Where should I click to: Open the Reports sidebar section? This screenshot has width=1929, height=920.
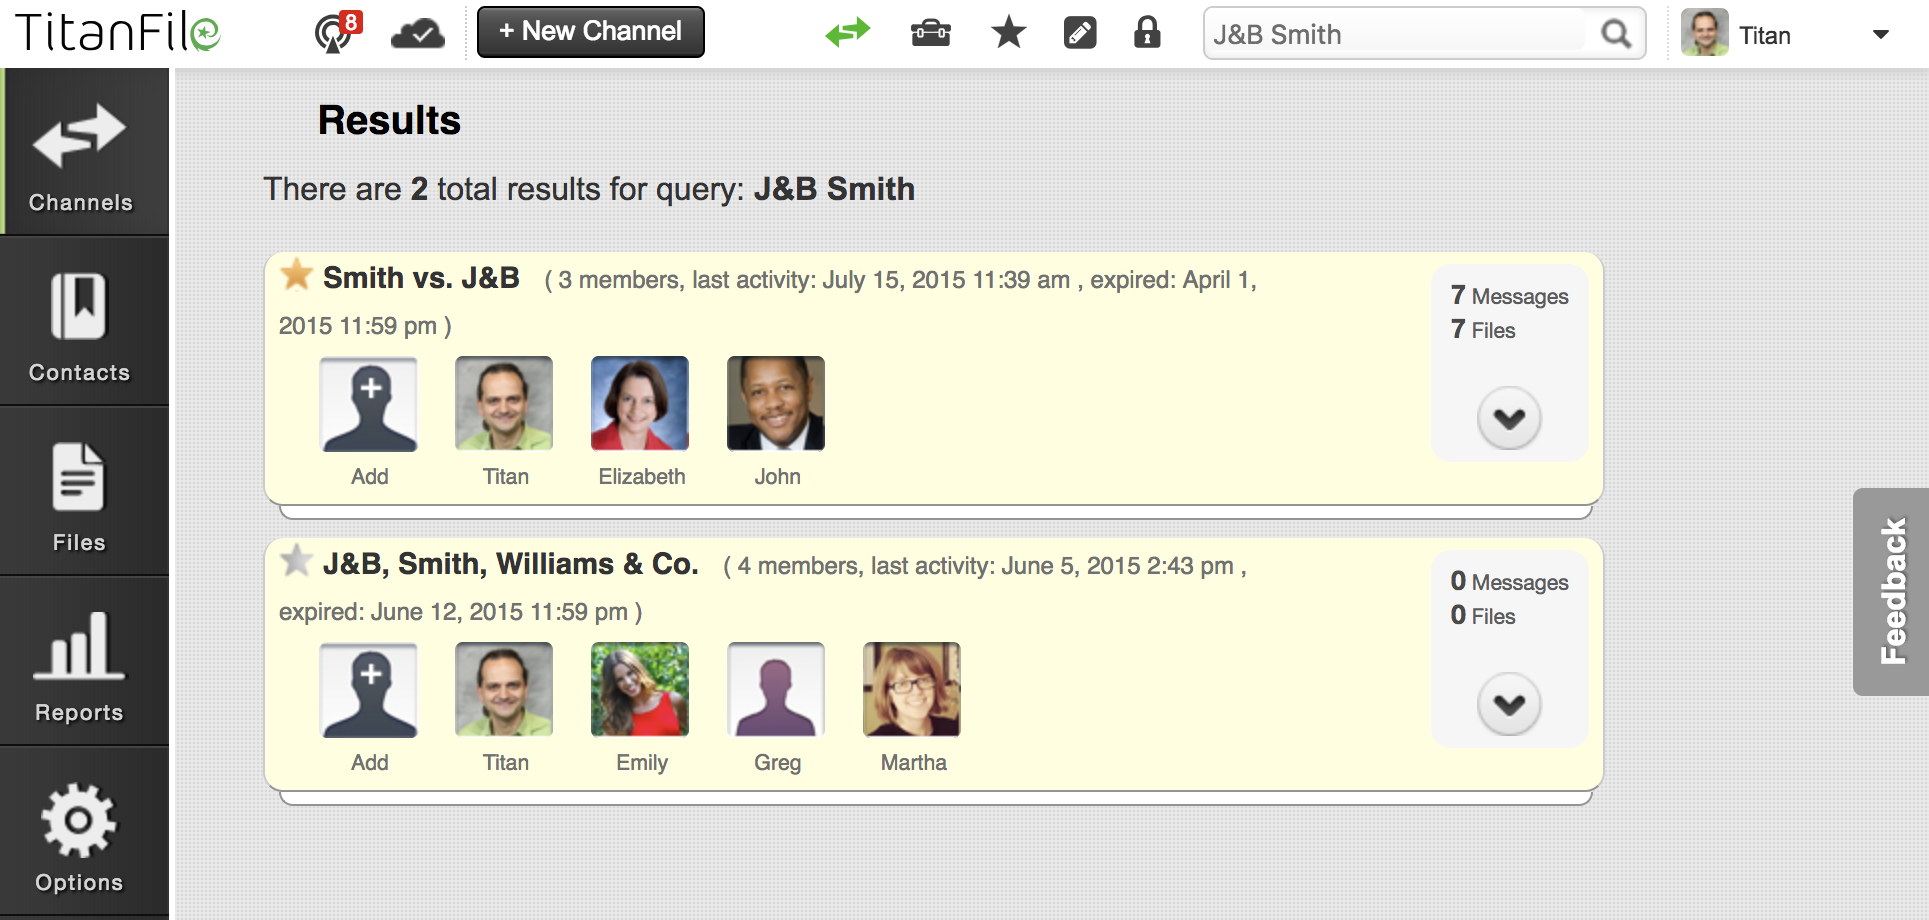80,665
